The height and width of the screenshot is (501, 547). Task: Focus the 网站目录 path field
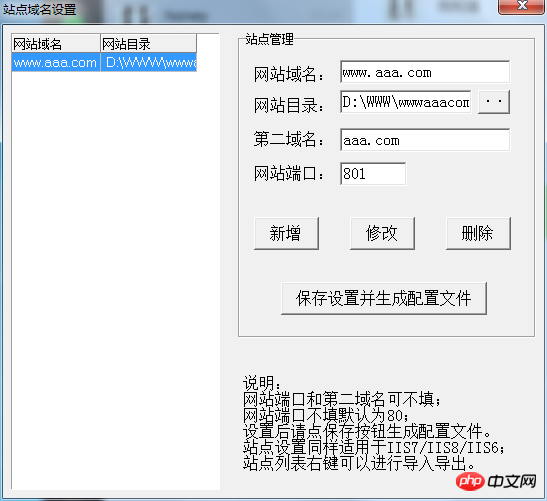pos(405,102)
